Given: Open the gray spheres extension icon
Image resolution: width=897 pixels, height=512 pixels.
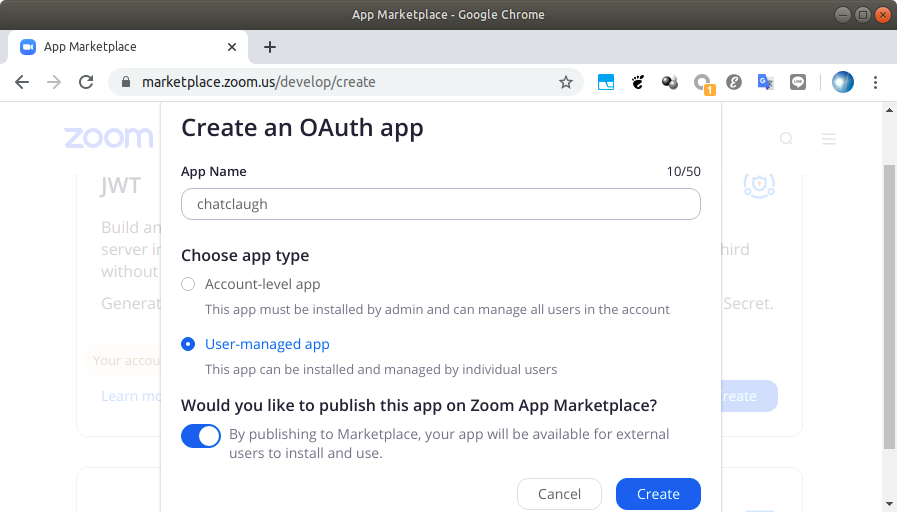Looking at the screenshot, I should (x=670, y=82).
